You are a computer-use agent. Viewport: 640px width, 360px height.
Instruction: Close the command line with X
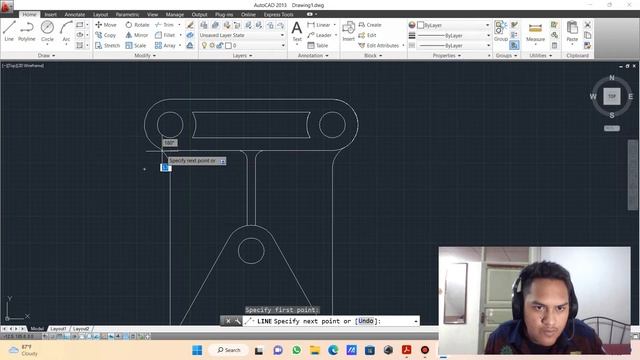pyautogui.click(x=228, y=321)
